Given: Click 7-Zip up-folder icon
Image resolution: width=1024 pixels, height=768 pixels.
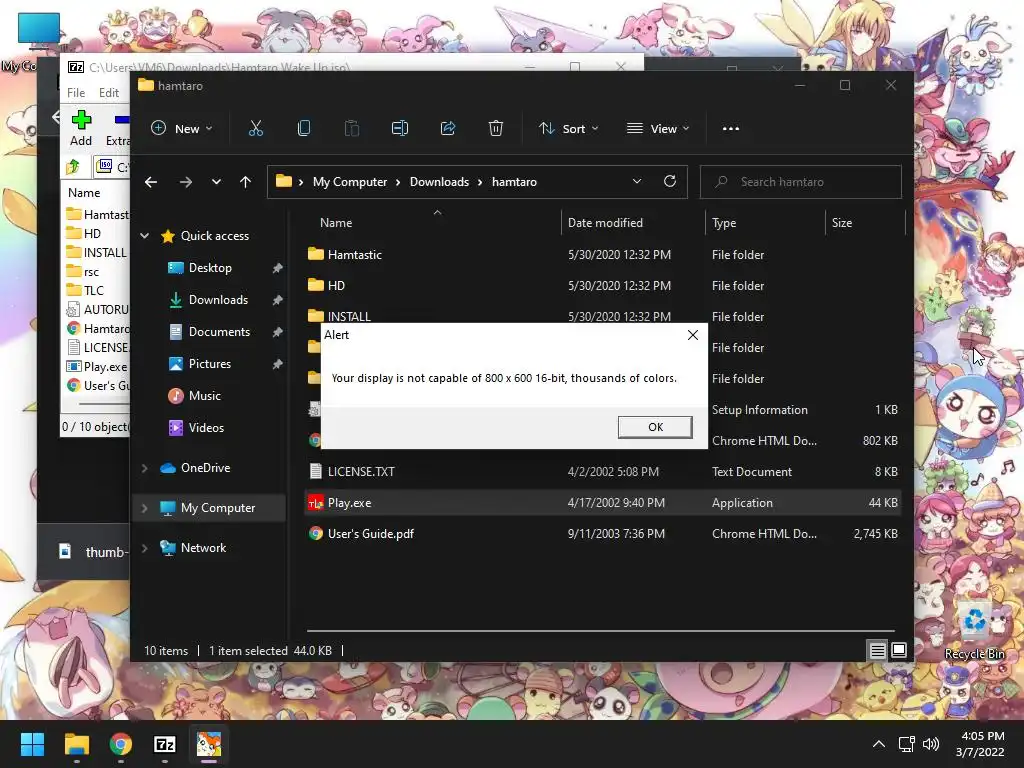Looking at the screenshot, I should pyautogui.click(x=73, y=167).
